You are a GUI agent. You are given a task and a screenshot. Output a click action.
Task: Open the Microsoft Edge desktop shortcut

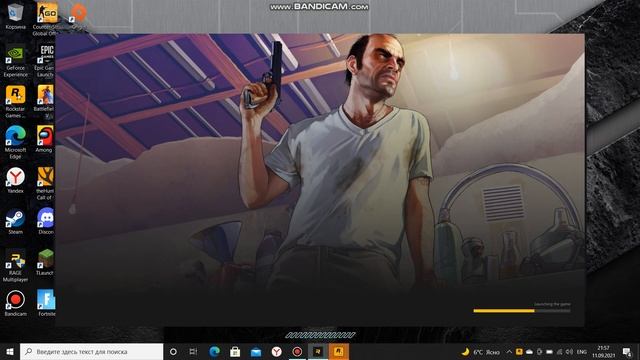16,143
